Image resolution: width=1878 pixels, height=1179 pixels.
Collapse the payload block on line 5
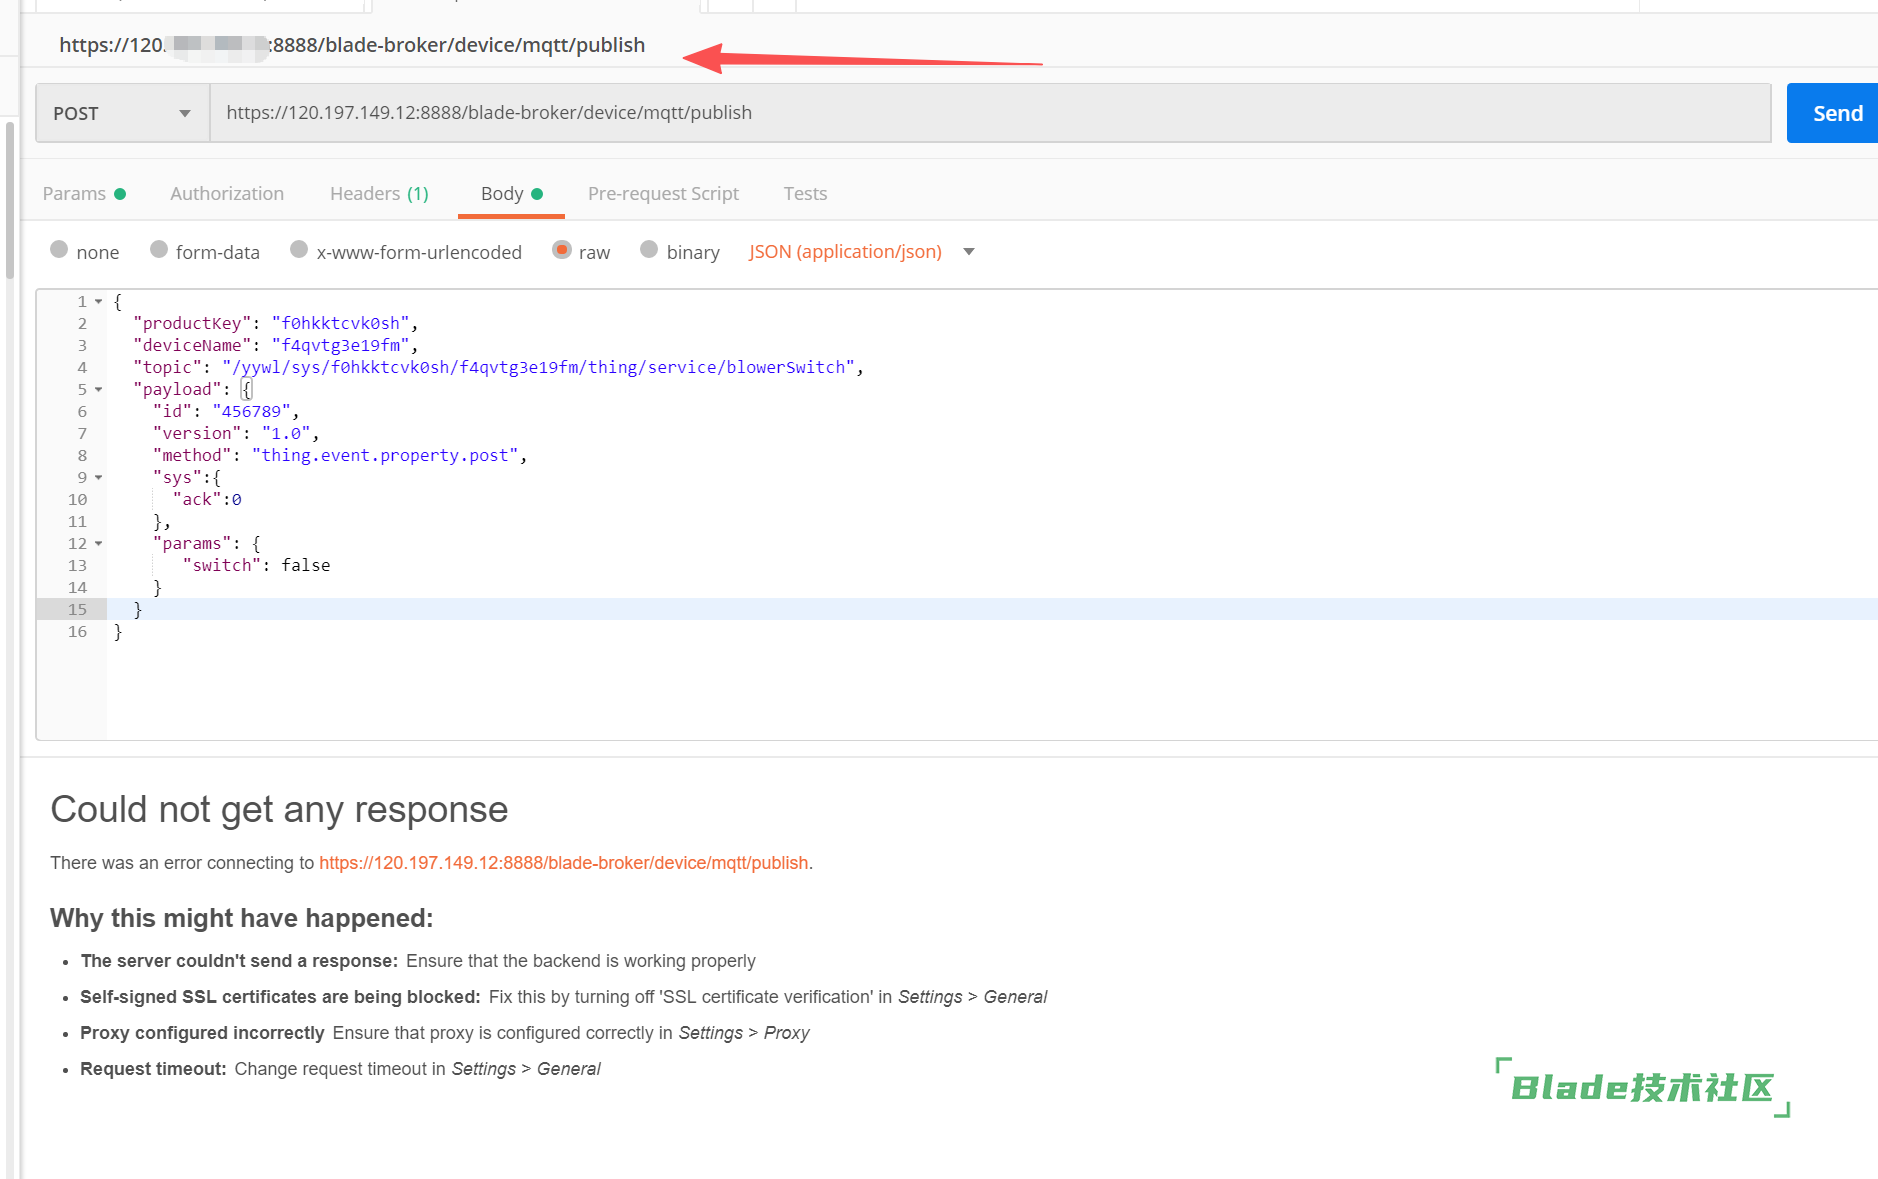(x=99, y=390)
